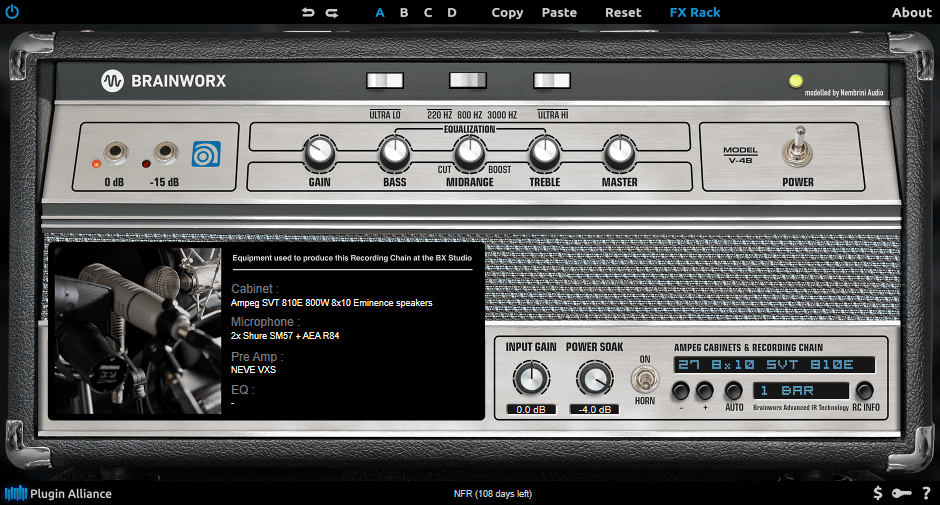Open the FX Rack view
This screenshot has height=505, width=940.
coord(695,13)
